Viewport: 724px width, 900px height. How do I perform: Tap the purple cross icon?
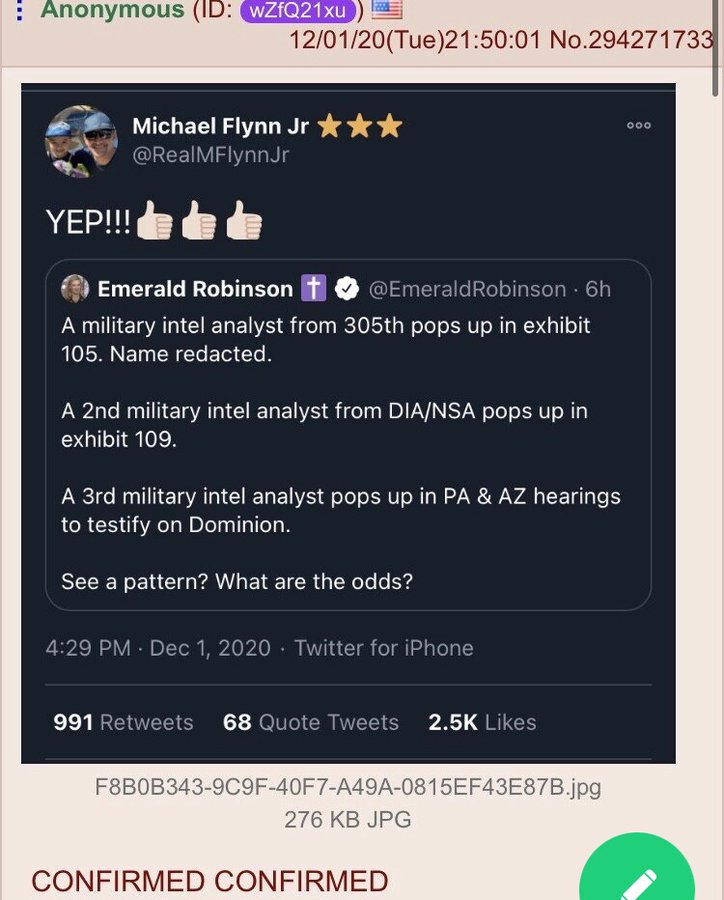point(313,289)
